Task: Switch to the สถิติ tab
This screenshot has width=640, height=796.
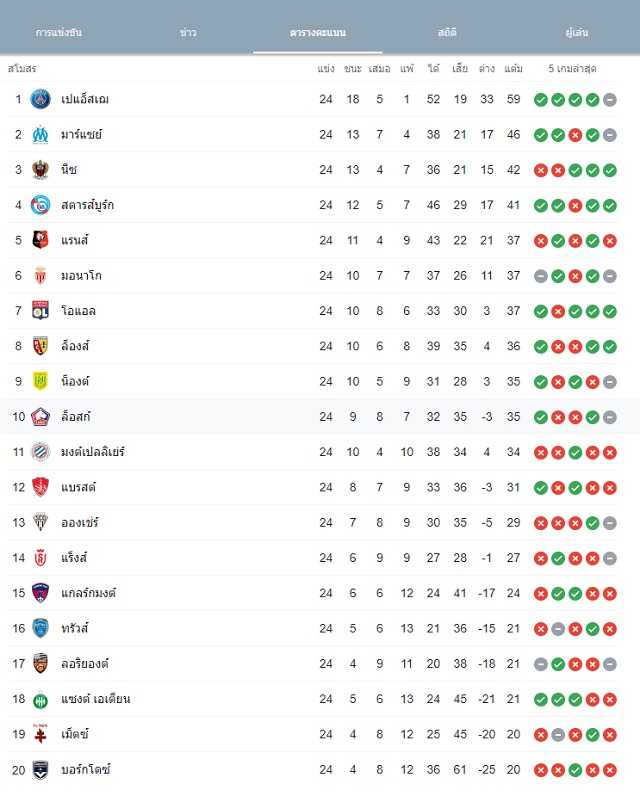Action: point(447,32)
